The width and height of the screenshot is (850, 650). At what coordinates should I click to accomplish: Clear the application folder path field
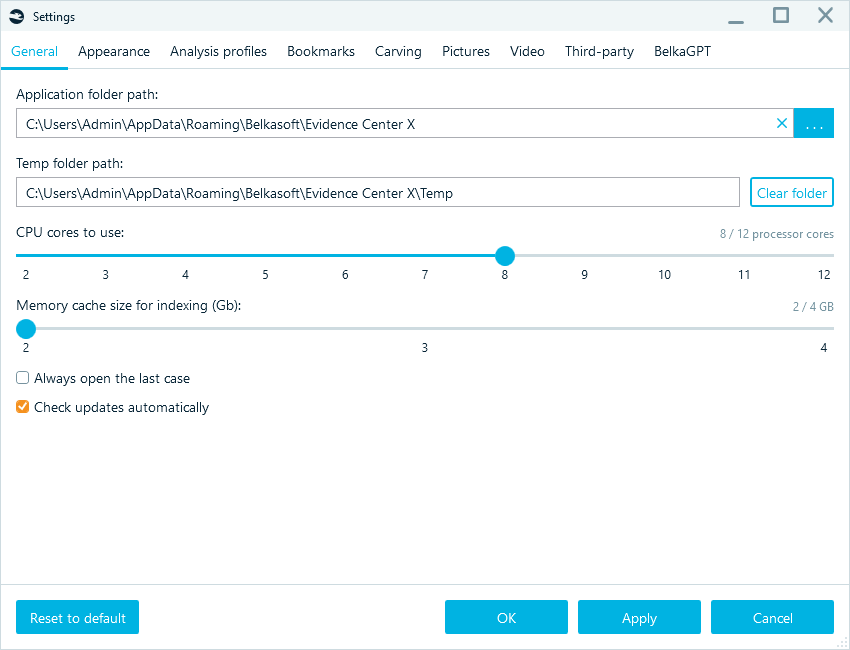point(782,123)
